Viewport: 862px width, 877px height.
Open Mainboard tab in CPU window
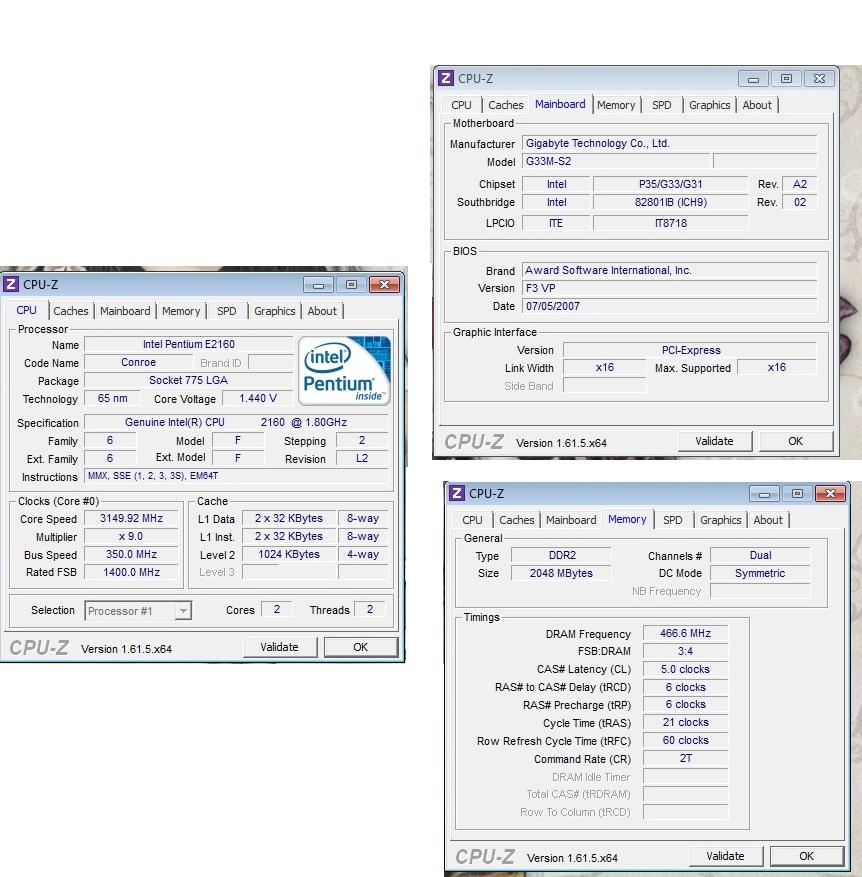pyautogui.click(x=125, y=311)
